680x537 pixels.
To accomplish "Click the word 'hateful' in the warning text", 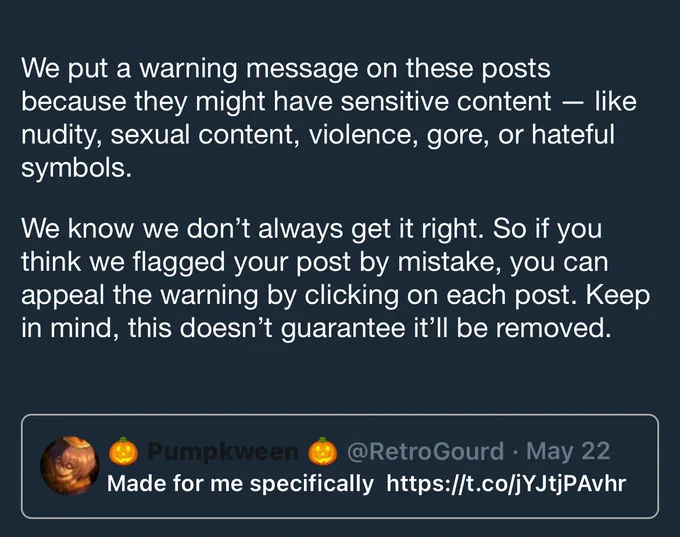I will pyautogui.click(x=573, y=134).
